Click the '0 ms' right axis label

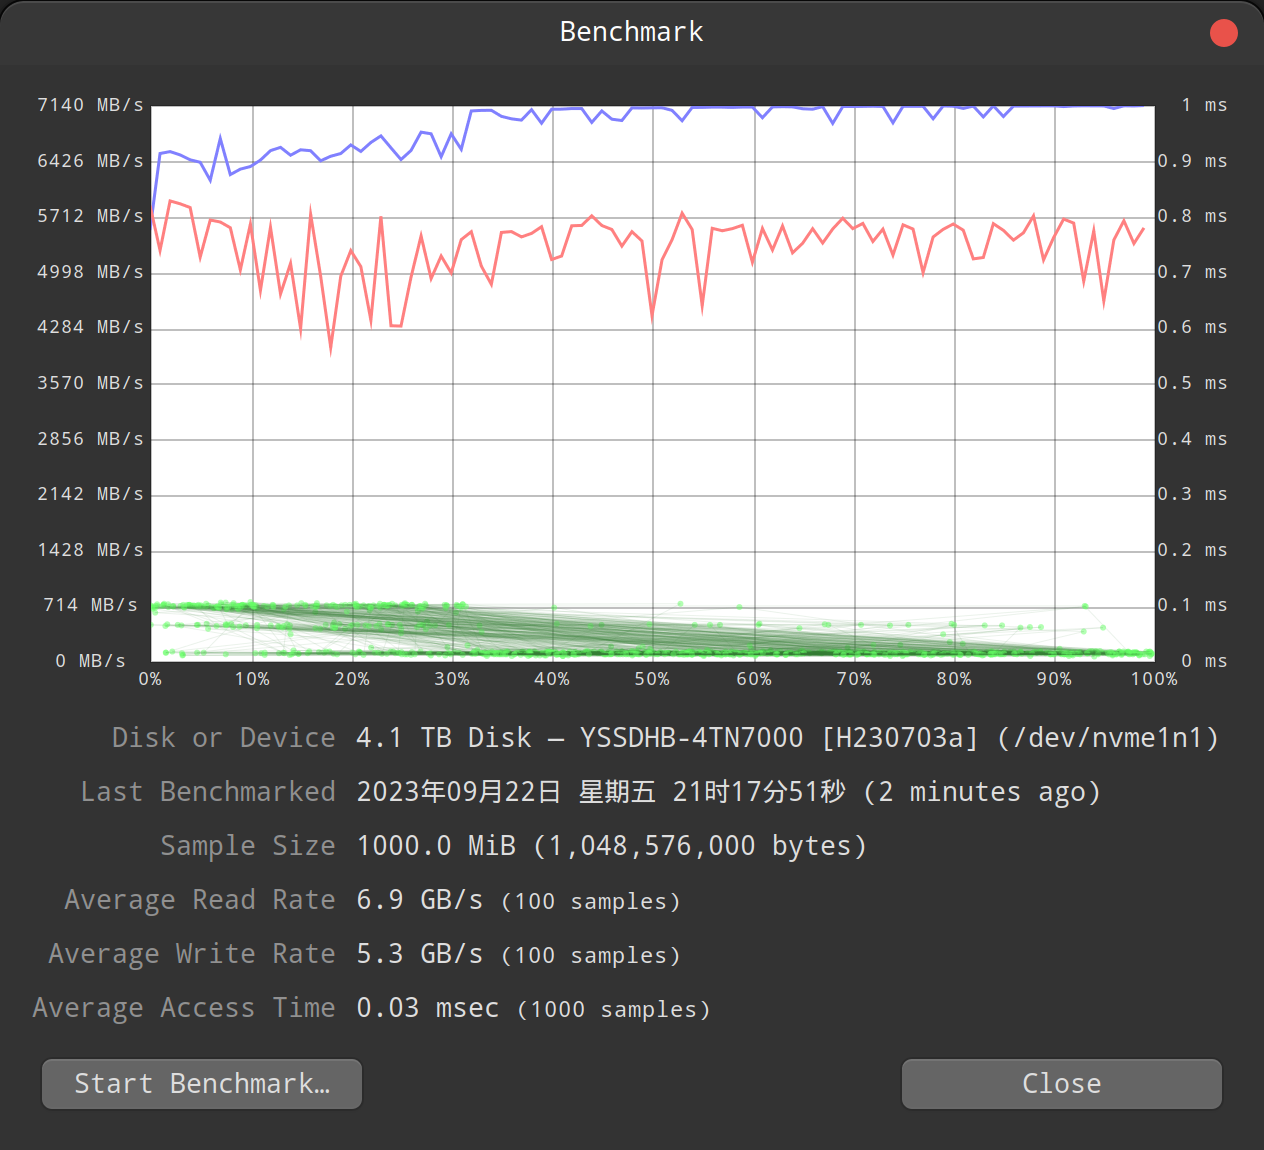click(1204, 661)
